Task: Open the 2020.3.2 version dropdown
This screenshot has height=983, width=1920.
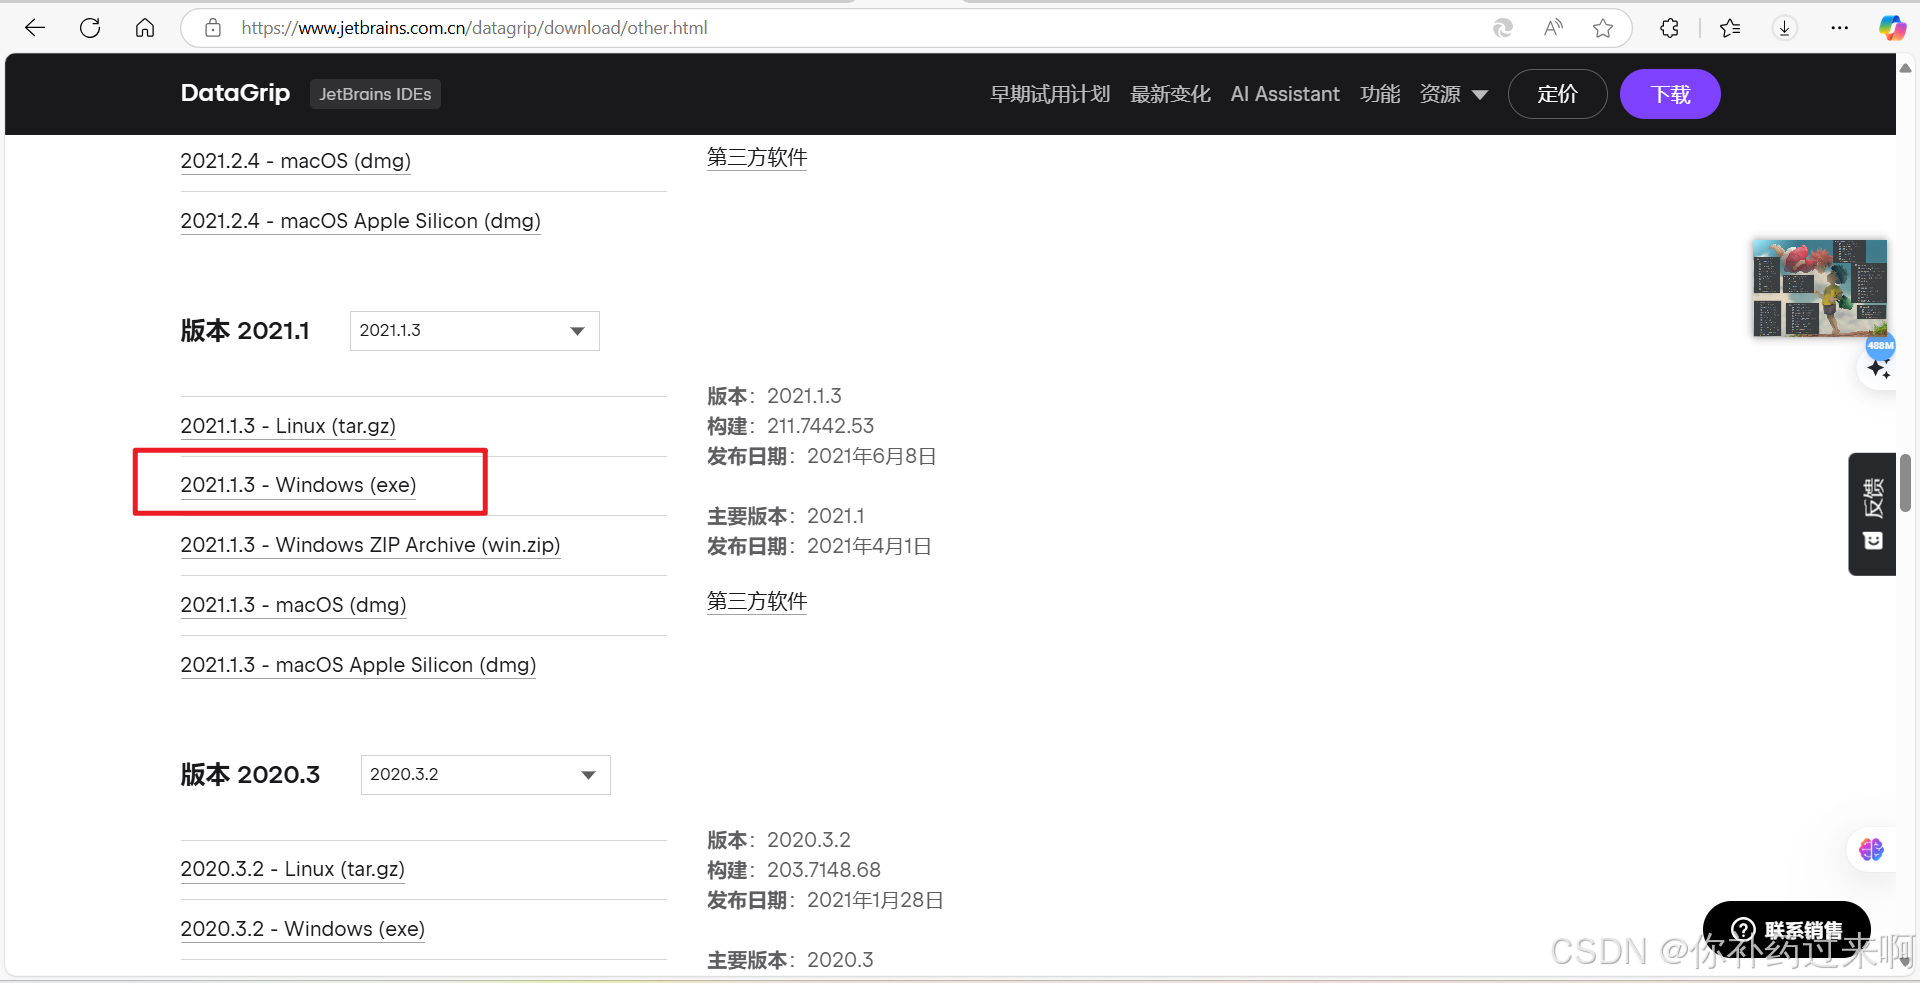Action: [x=485, y=775]
